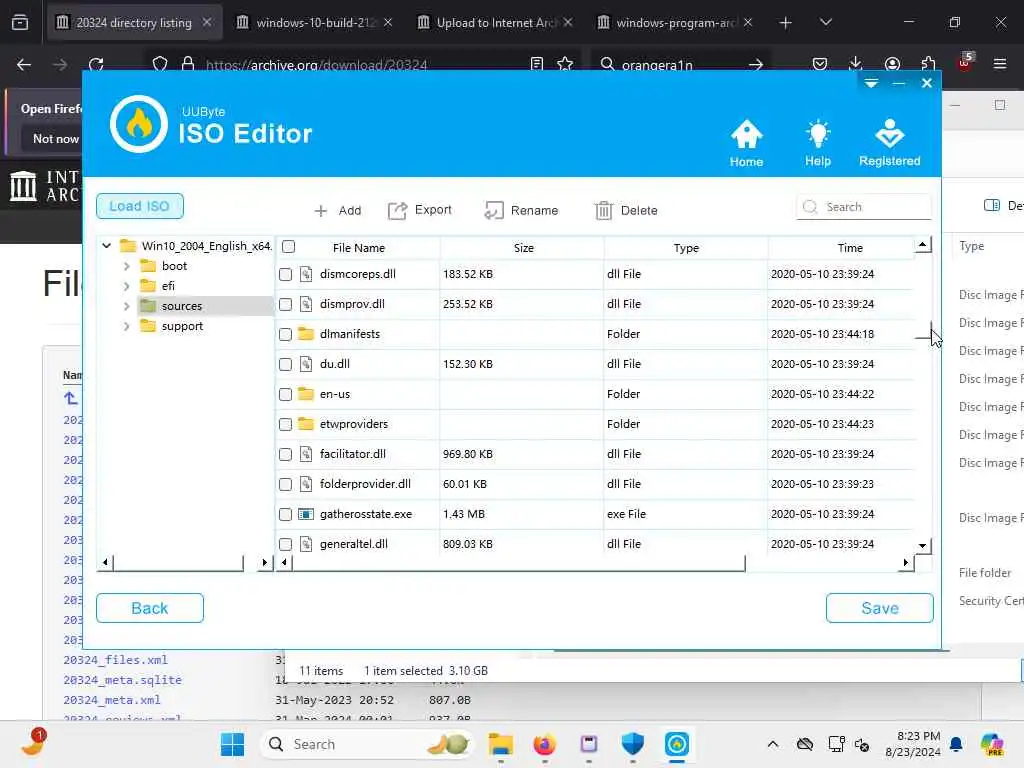Click the Back button in ISO Editor
This screenshot has width=1024, height=768.
coord(150,608)
